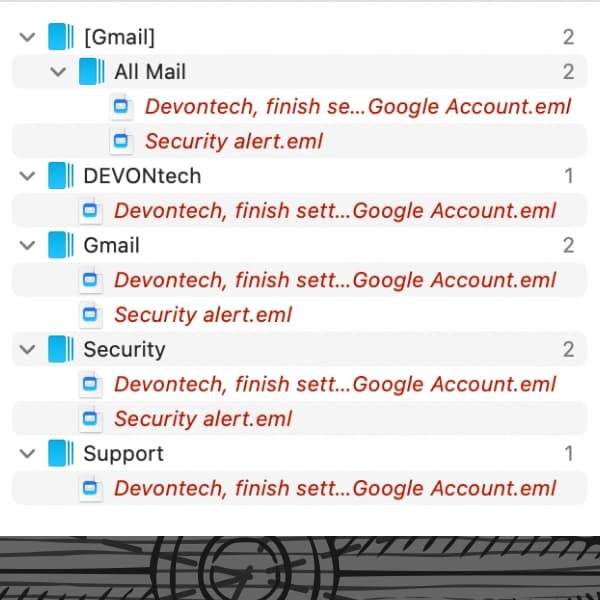The image size is (600, 600).
Task: Click email icon of Security alert.eml under All Mail
Action: [121, 141]
